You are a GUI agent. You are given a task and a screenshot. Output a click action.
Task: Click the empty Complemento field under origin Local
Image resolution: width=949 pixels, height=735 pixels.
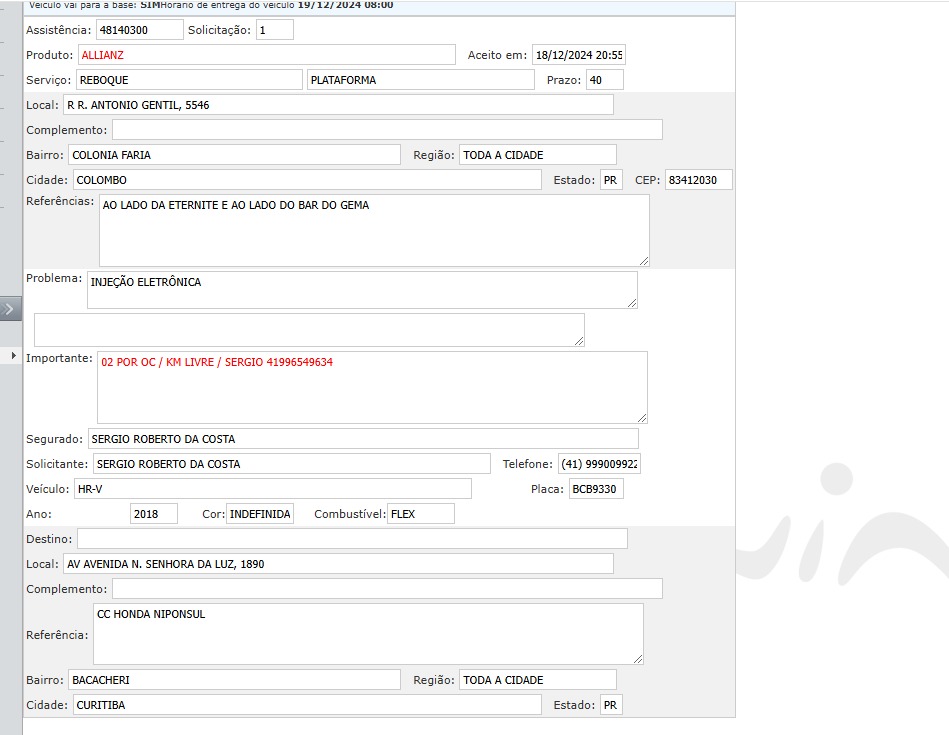[387, 130]
